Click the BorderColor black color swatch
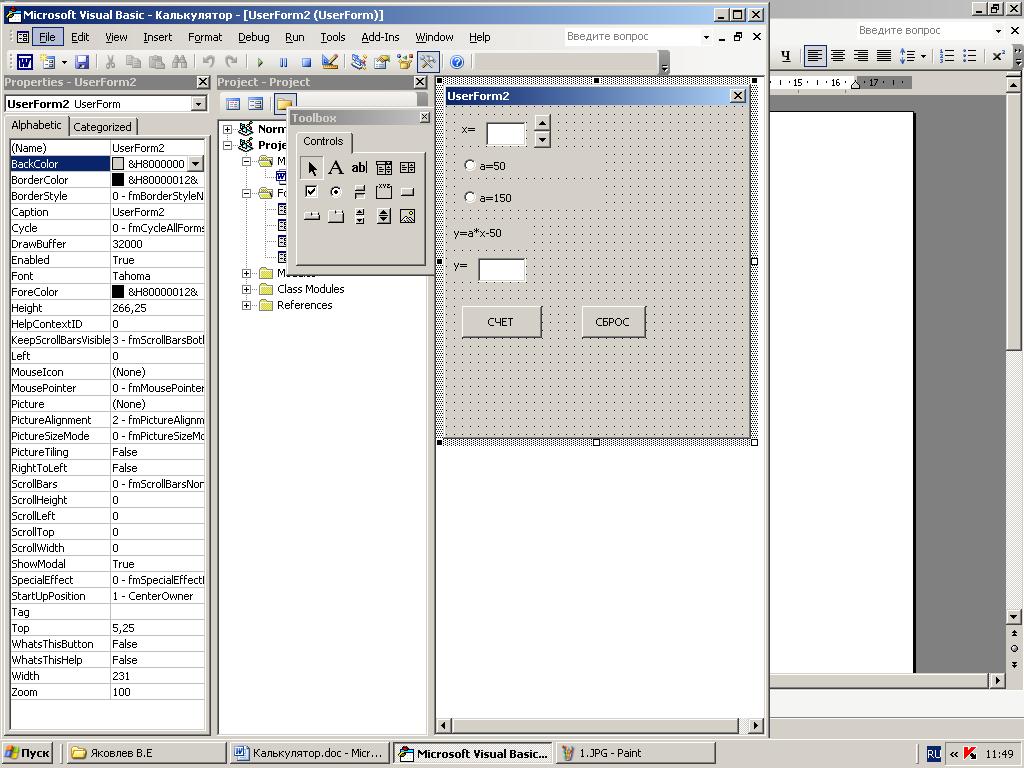The image size is (1024, 768). click(118, 180)
